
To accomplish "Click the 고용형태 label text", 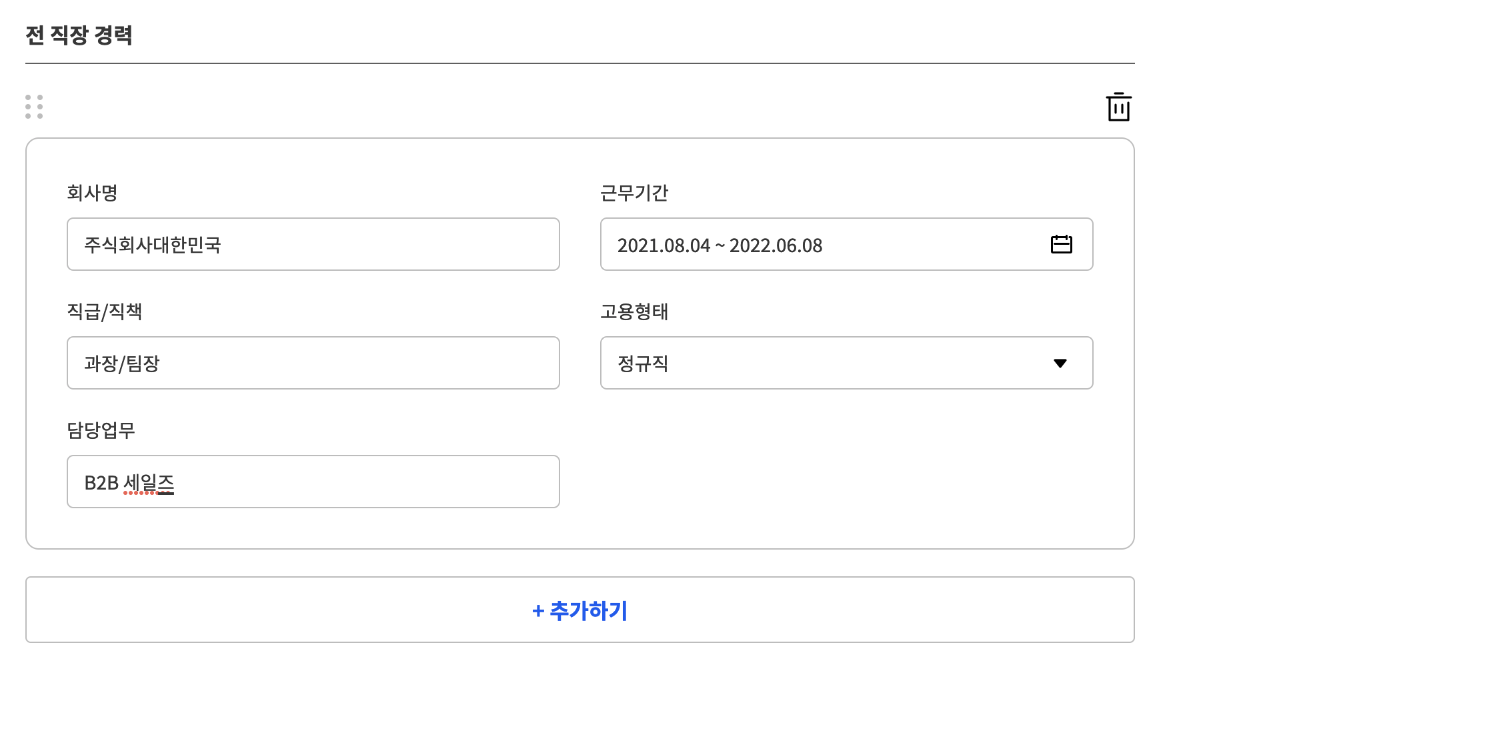I will click(x=634, y=311).
